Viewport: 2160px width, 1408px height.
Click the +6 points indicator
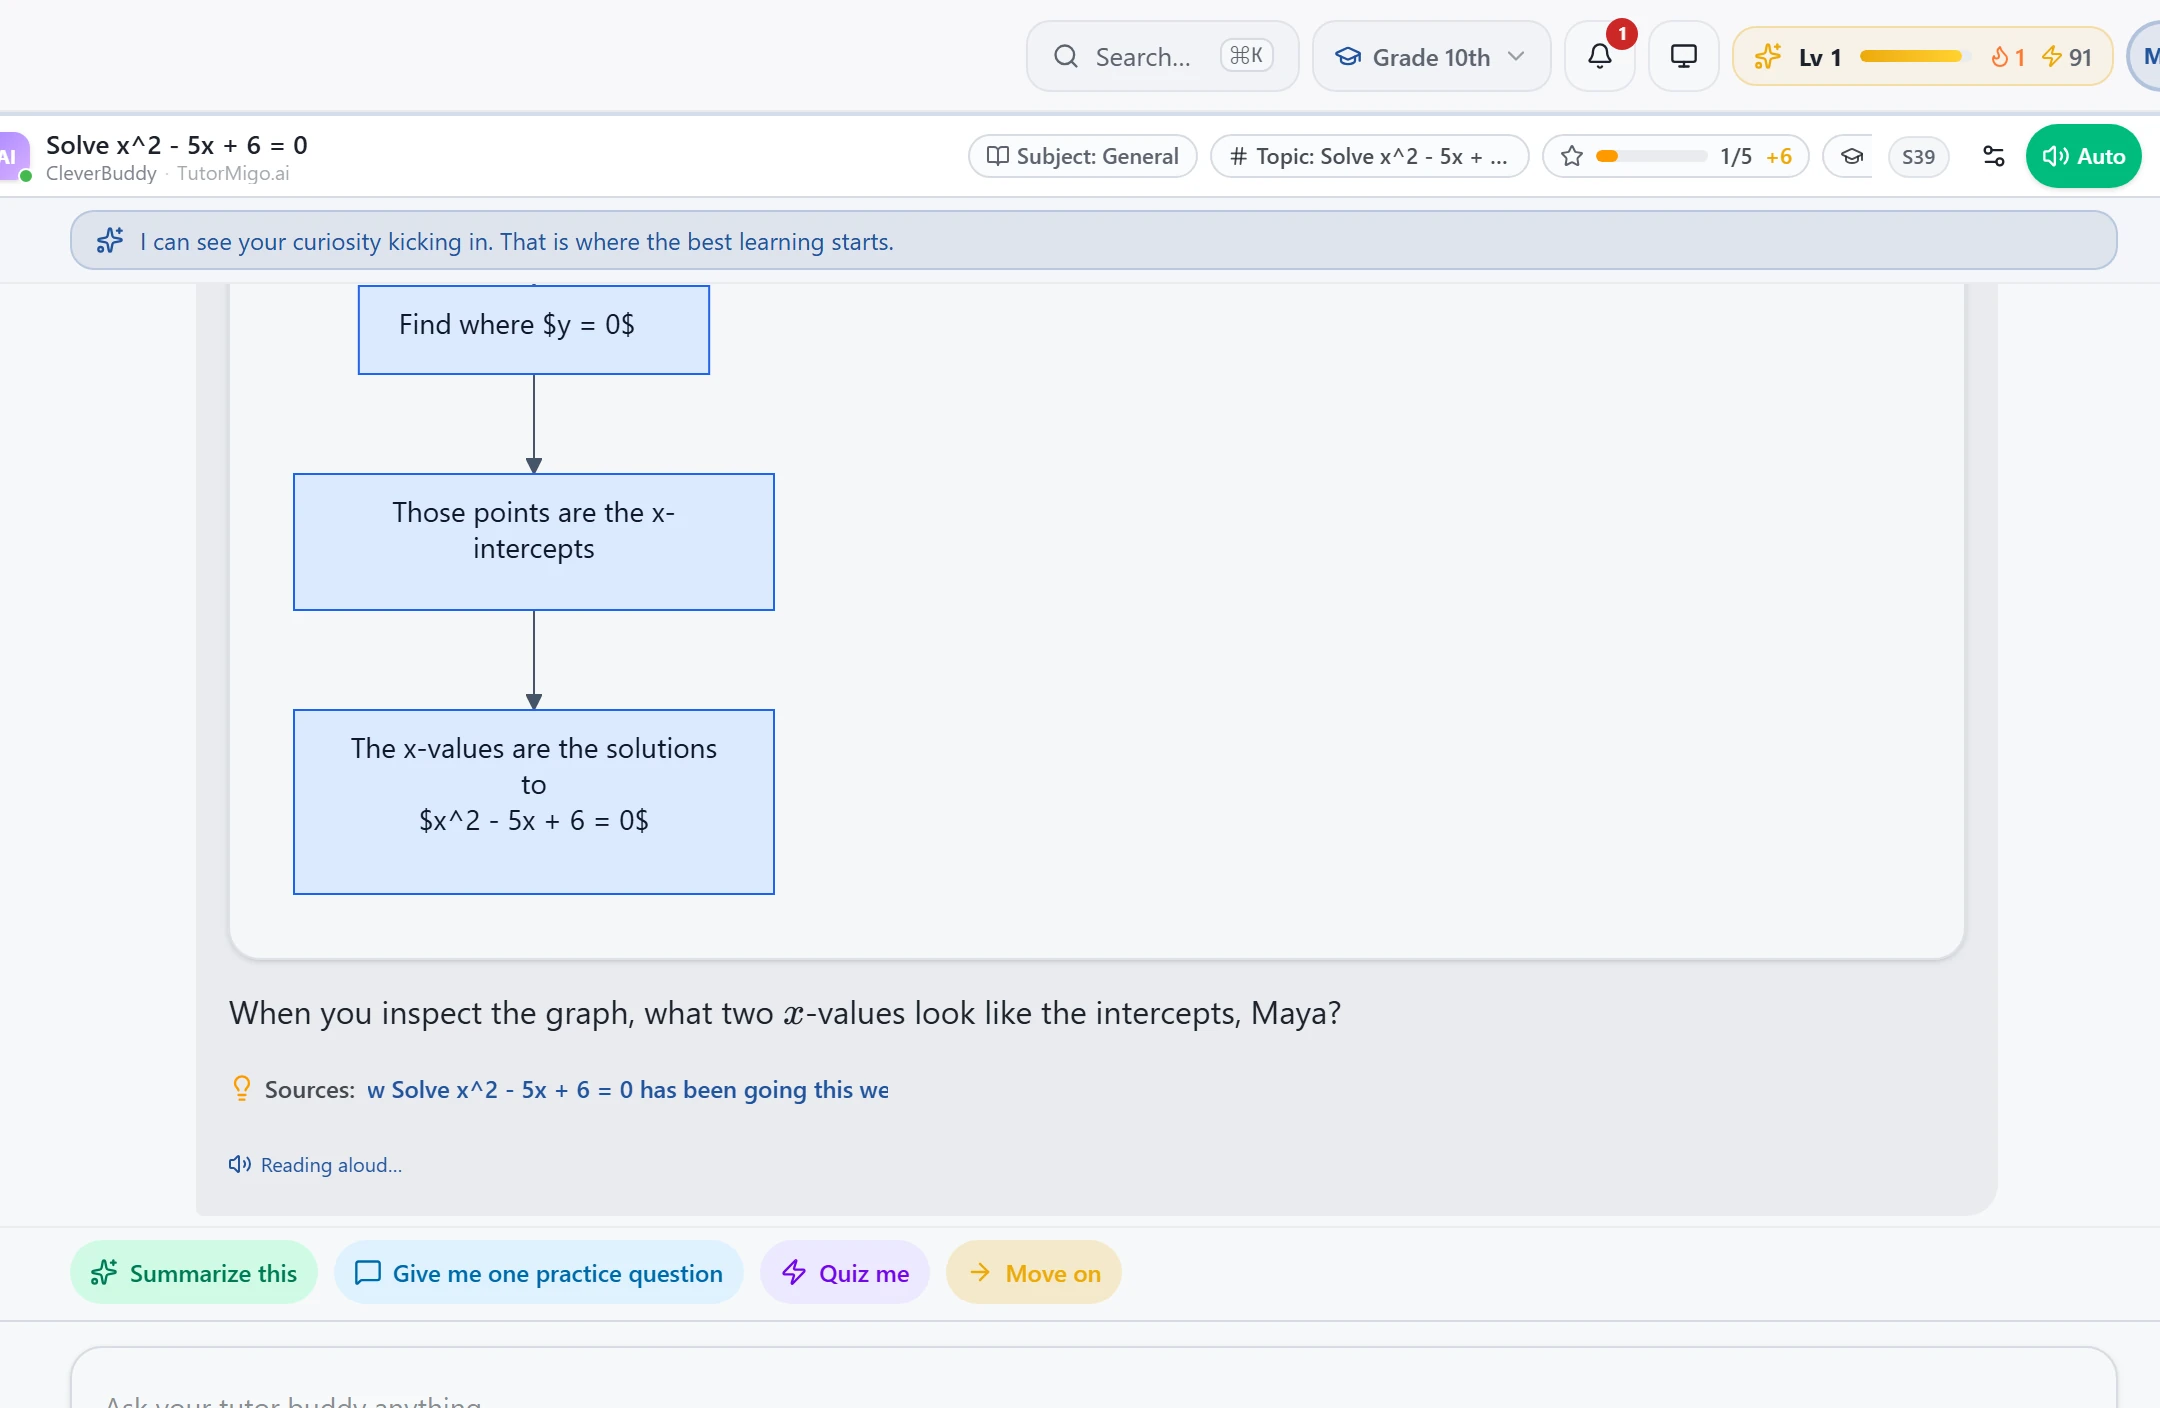coord(1778,156)
